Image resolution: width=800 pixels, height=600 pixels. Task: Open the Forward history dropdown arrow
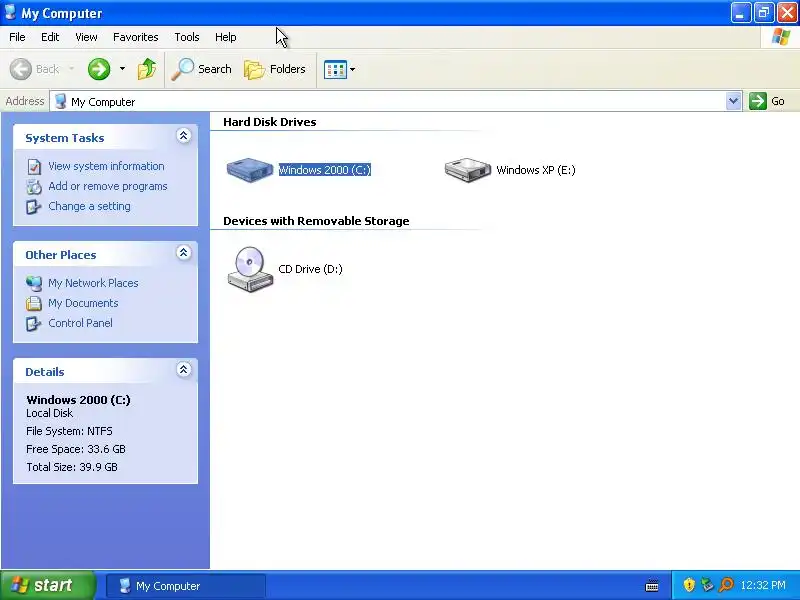pyautogui.click(x=122, y=68)
